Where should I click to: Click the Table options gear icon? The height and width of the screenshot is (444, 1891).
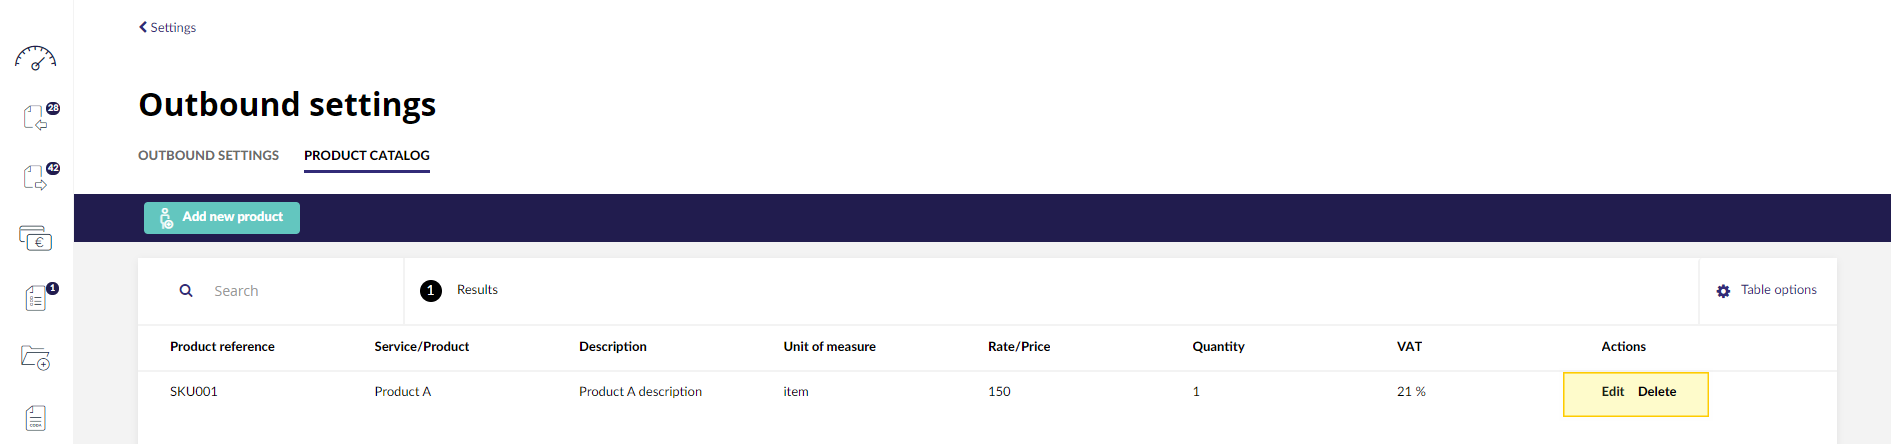point(1723,291)
